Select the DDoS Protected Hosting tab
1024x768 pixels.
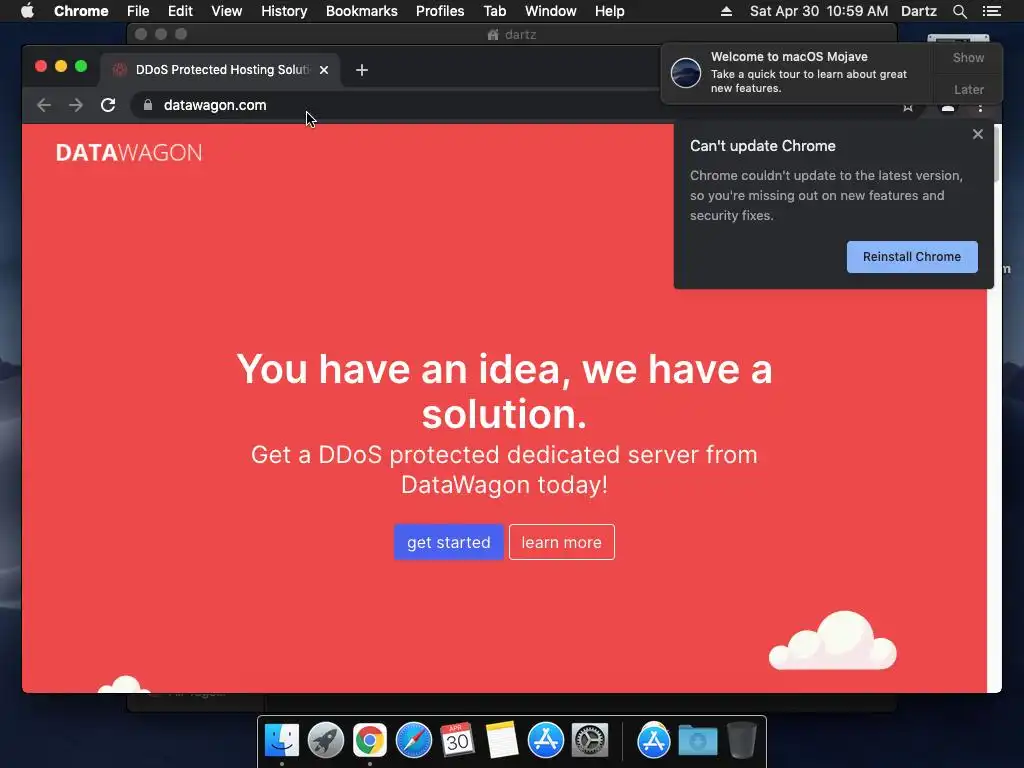(219, 70)
